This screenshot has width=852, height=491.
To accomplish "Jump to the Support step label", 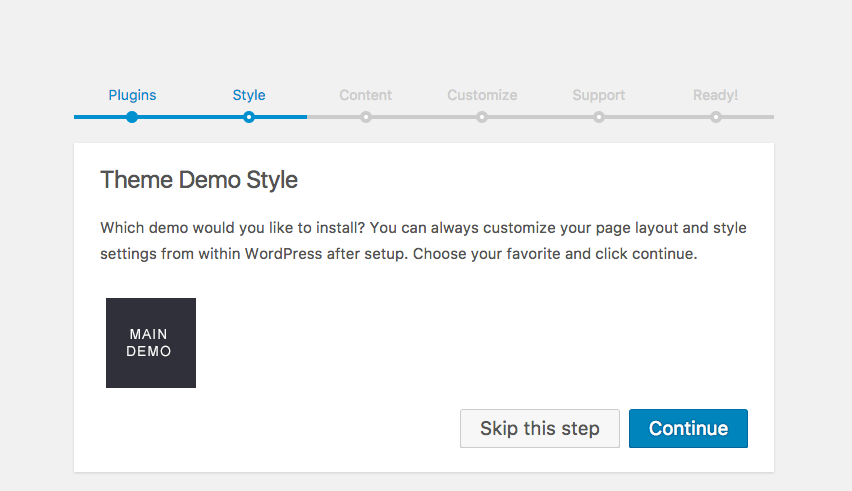I will pyautogui.click(x=598, y=95).
